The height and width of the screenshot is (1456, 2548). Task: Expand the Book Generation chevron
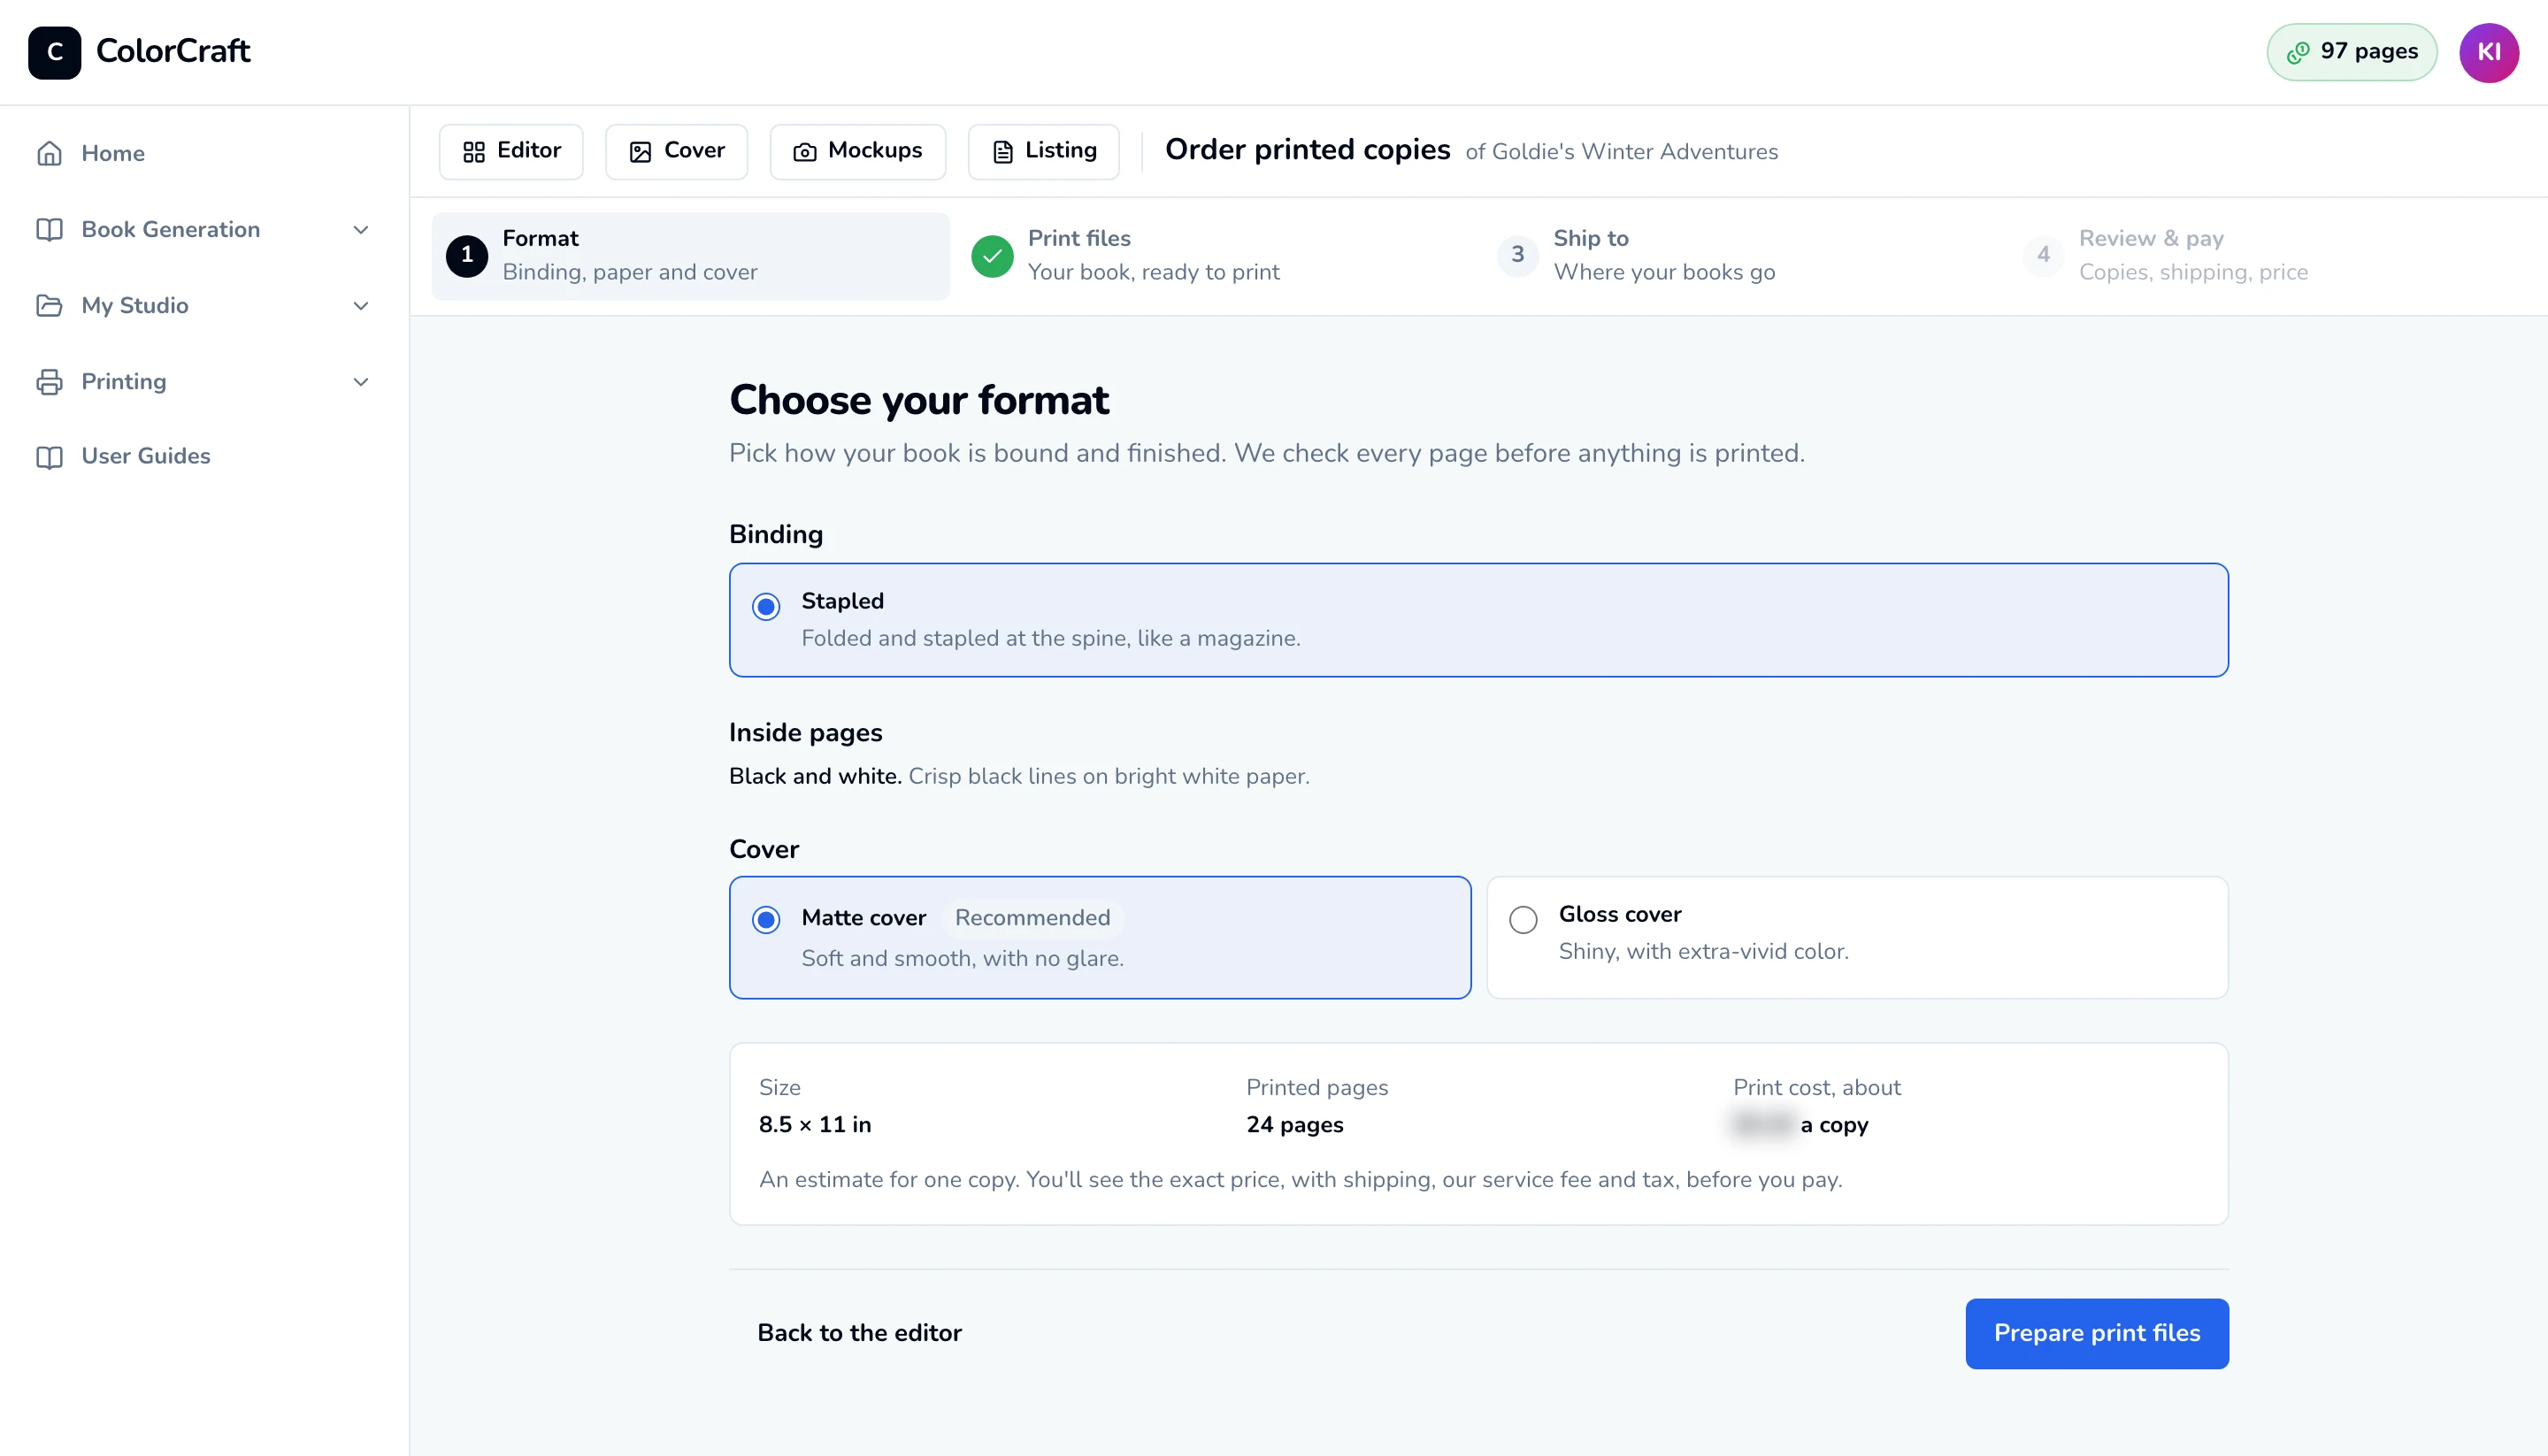[x=361, y=229]
